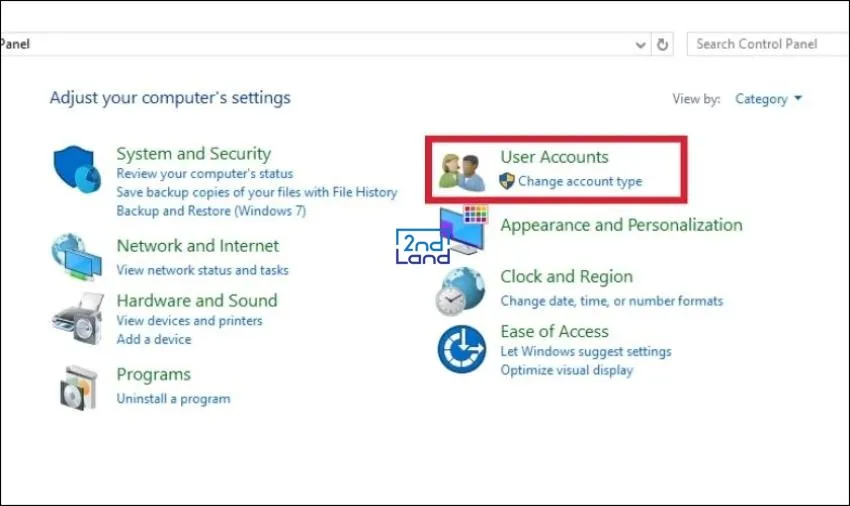This screenshot has width=850, height=506.
Task: Click Optimize visual display link
Action: (x=566, y=370)
